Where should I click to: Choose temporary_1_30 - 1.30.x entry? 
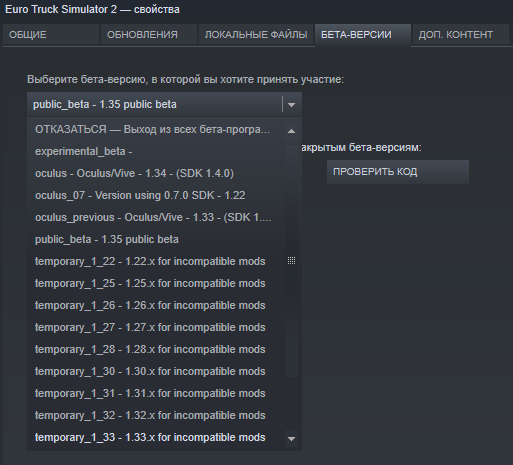tap(156, 371)
